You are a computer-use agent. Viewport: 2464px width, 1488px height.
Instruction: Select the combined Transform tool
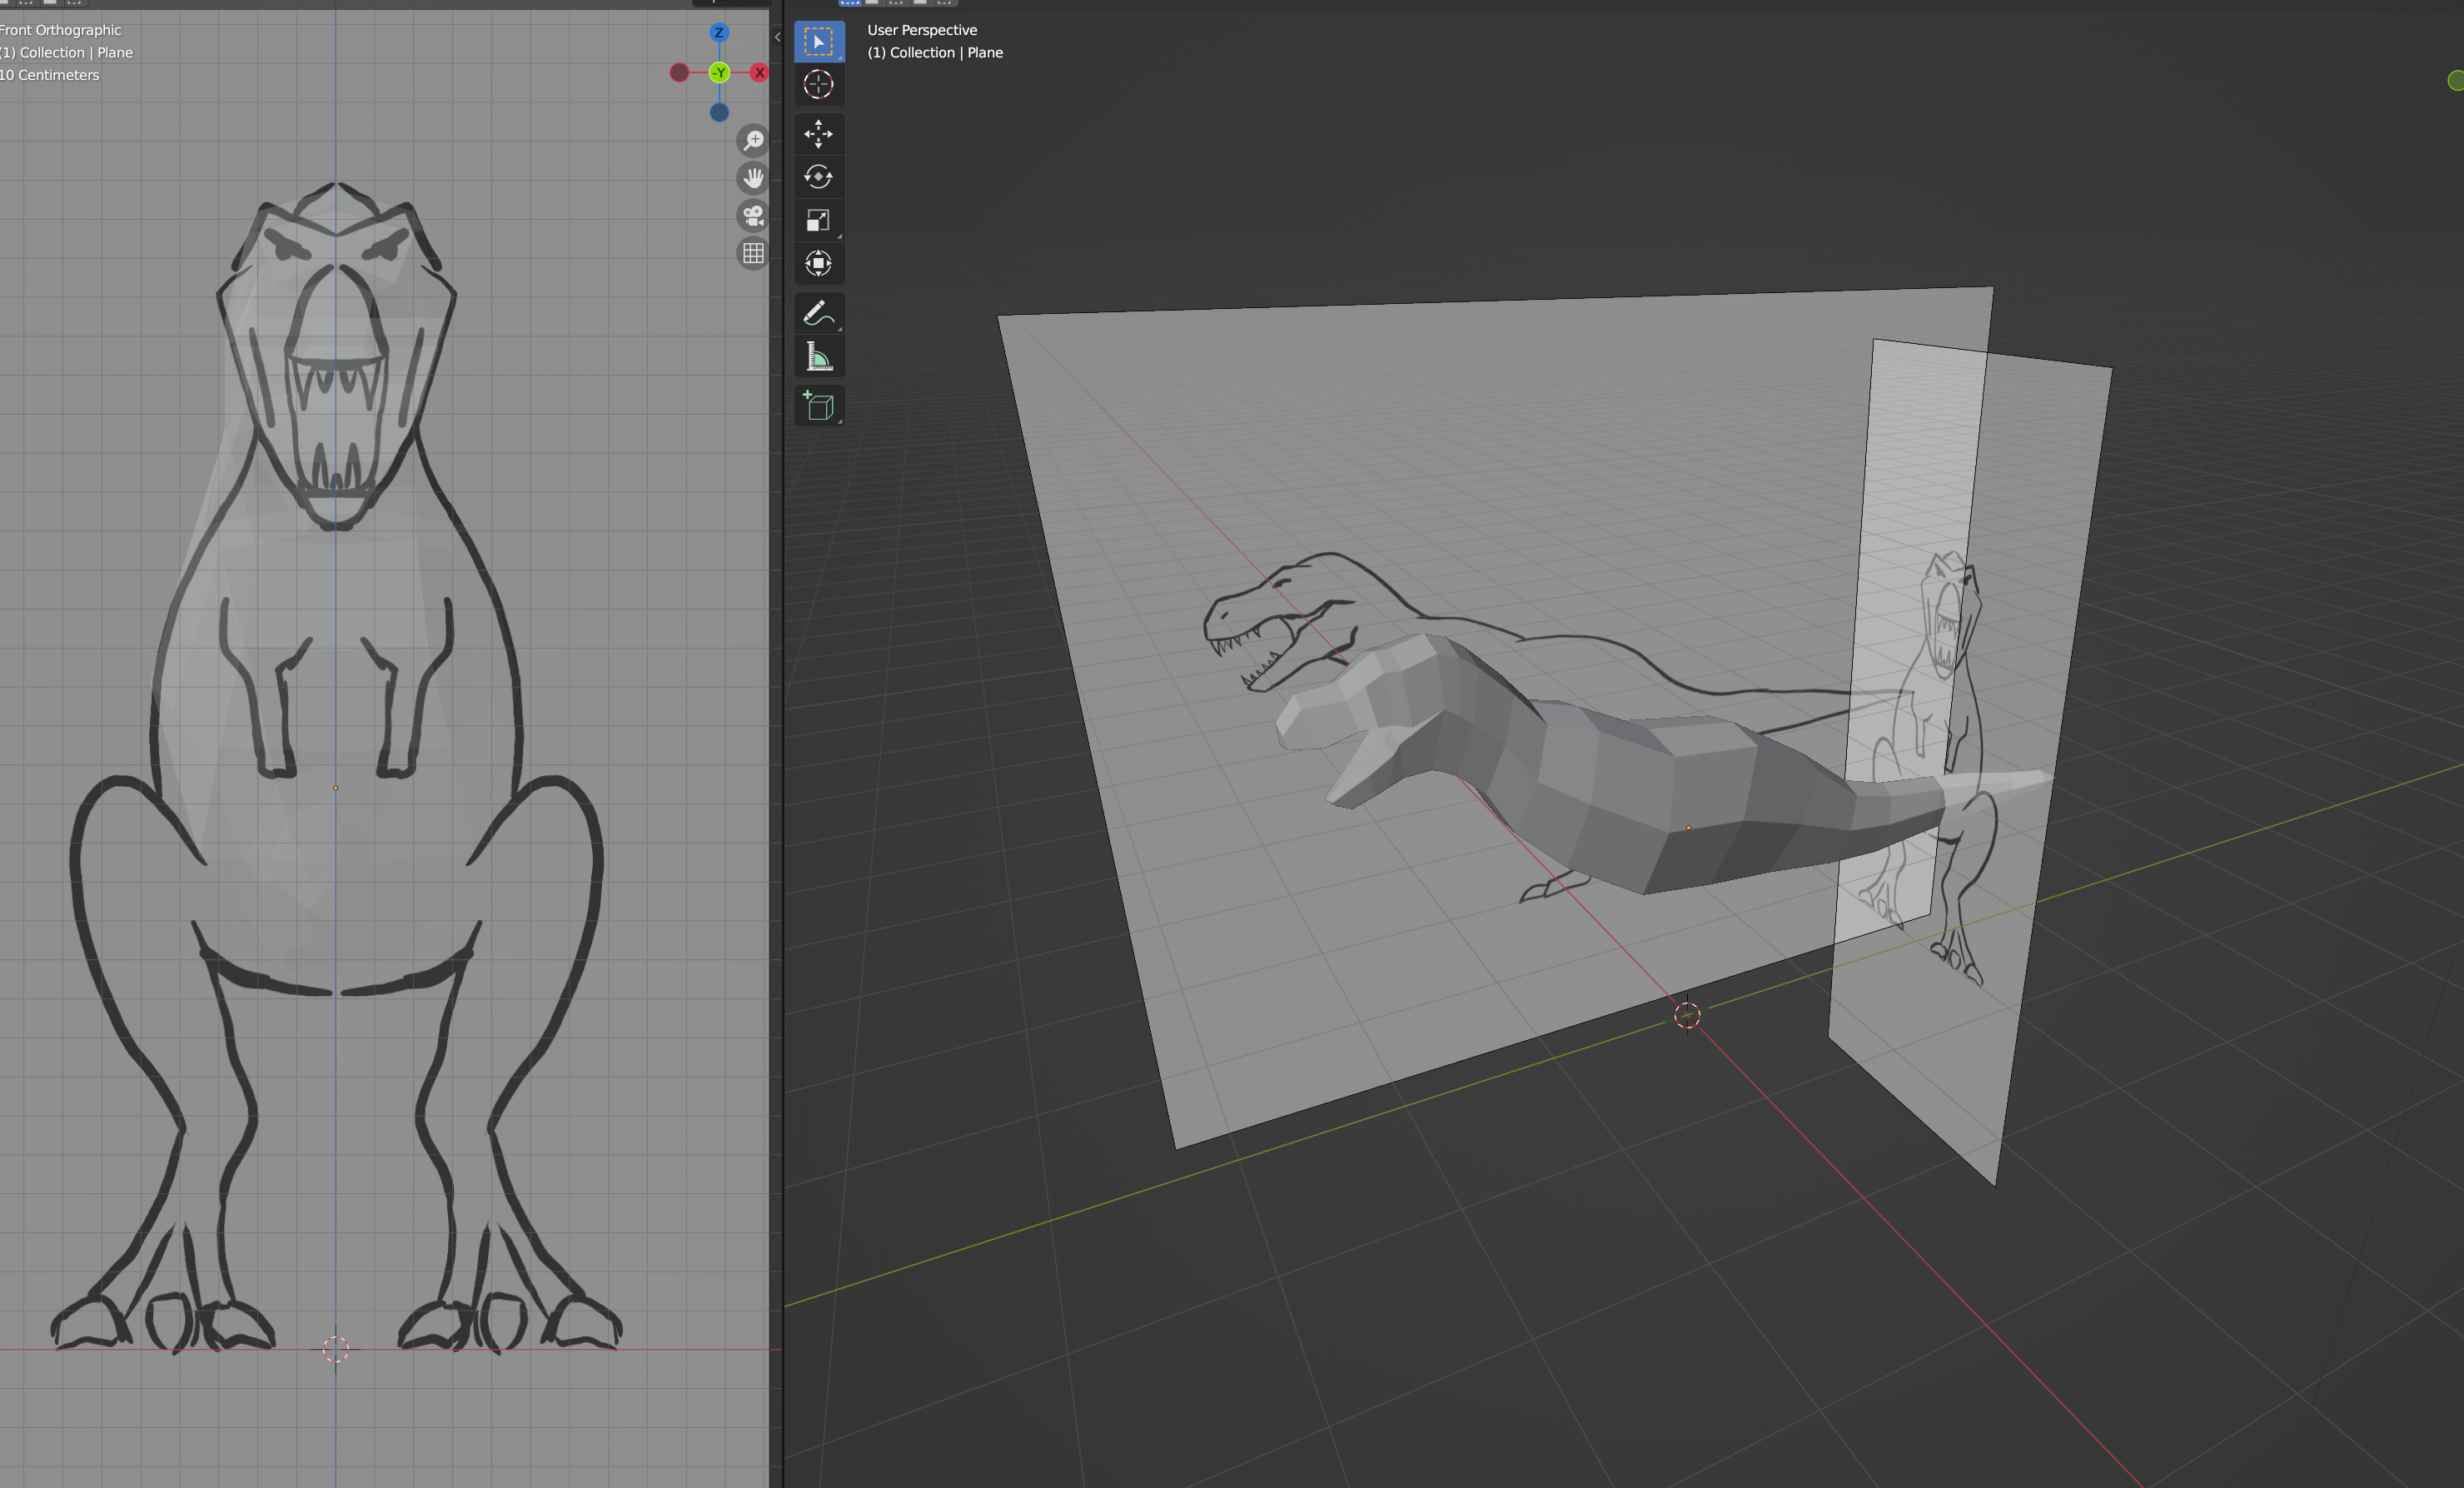point(818,264)
